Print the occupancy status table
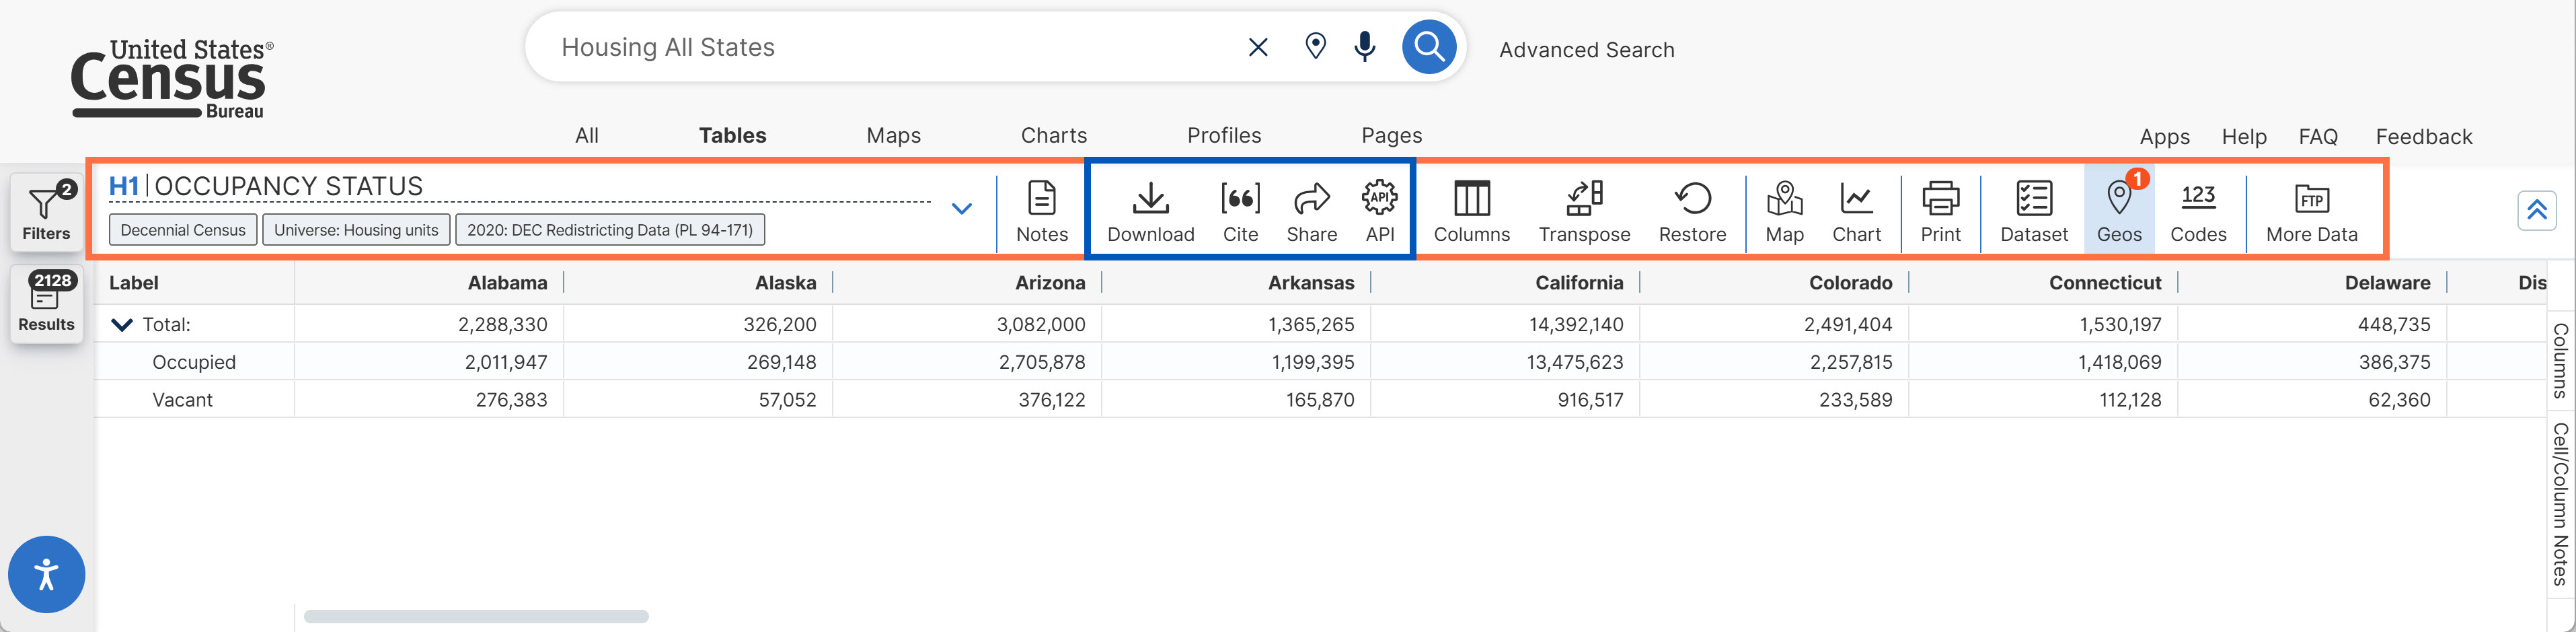Screen dimensions: 2576x632 [x=1940, y=211]
